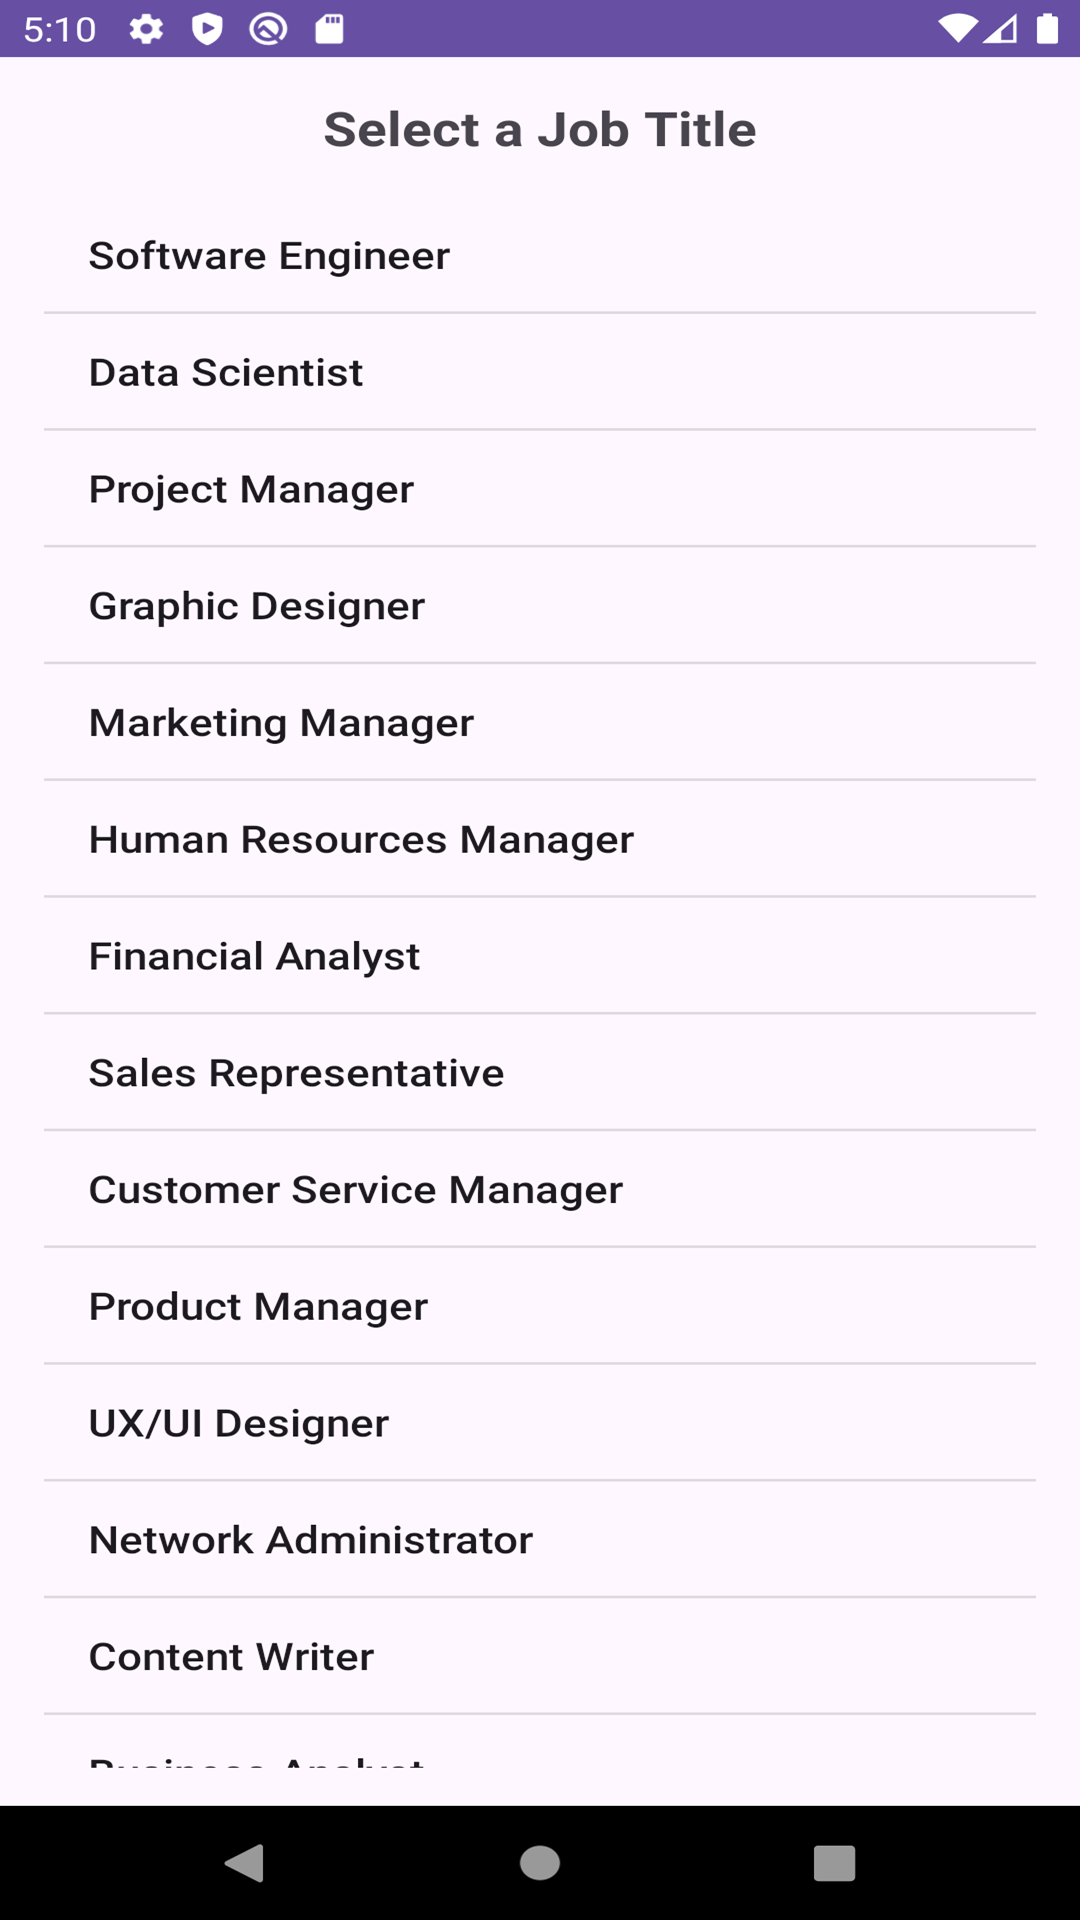This screenshot has width=1080, height=1920.
Task: Tap the battery icon in status bar
Action: (1047, 29)
